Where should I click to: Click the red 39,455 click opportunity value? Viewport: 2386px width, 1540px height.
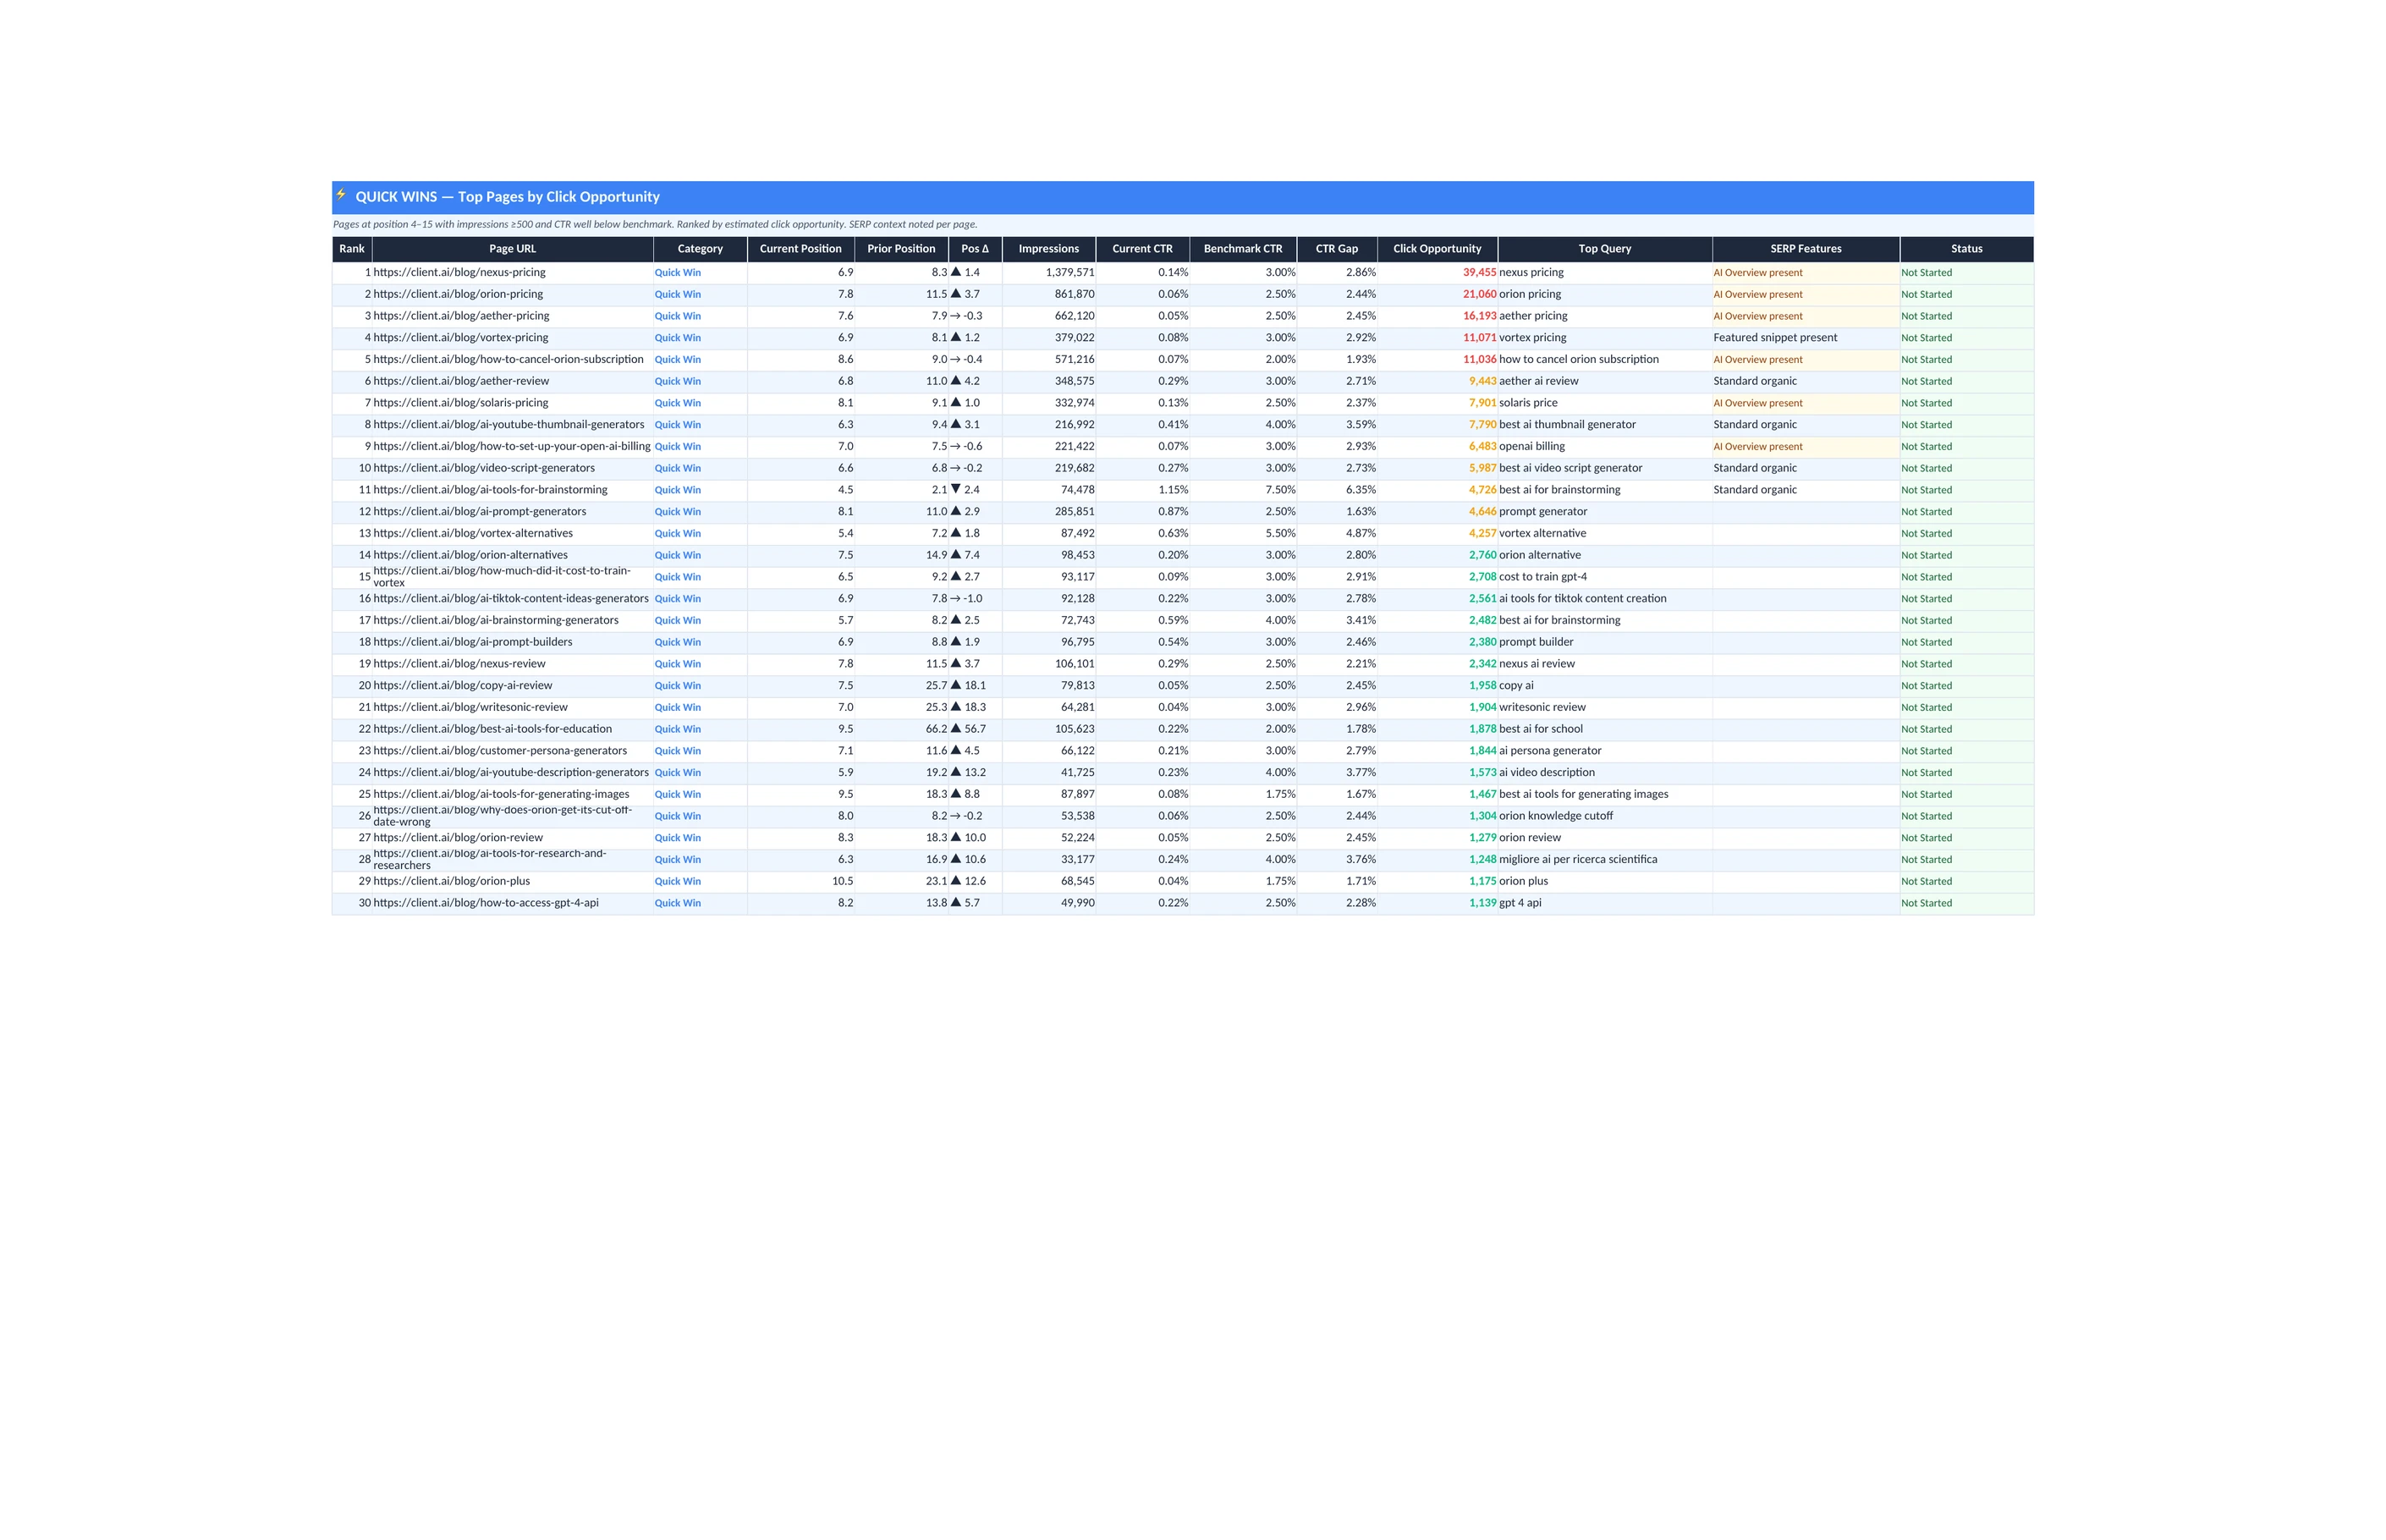click(1479, 272)
